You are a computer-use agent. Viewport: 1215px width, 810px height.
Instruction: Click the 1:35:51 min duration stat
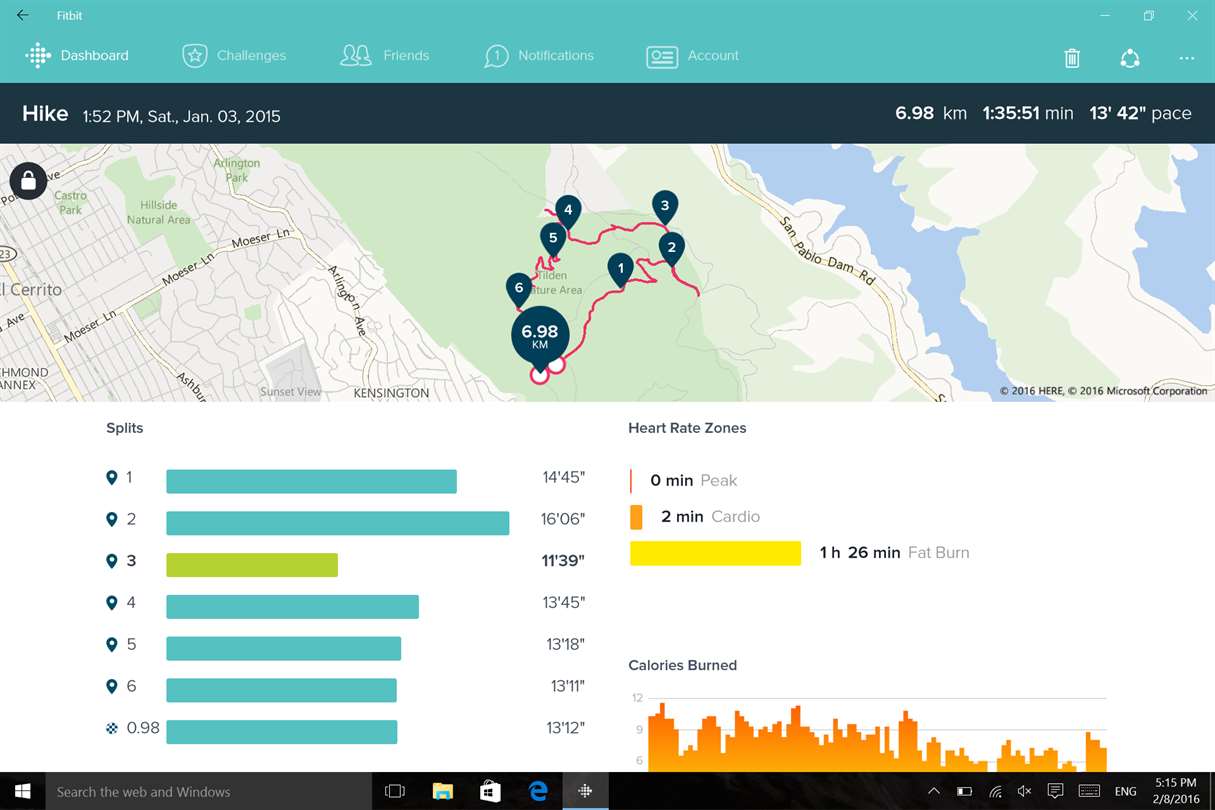[1028, 113]
